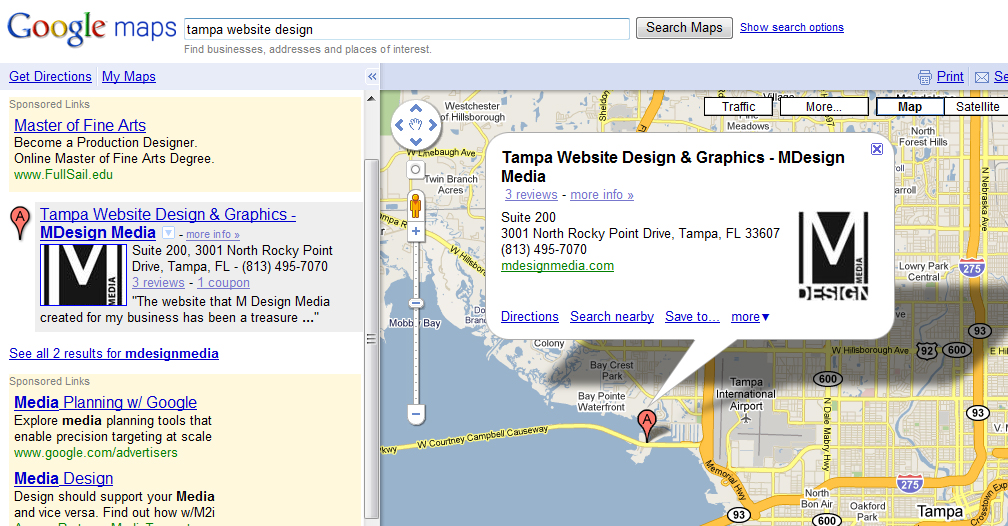This screenshot has width=1008, height=526.
Task: Click See all 2 results for mdesignmedia
Action: (114, 353)
